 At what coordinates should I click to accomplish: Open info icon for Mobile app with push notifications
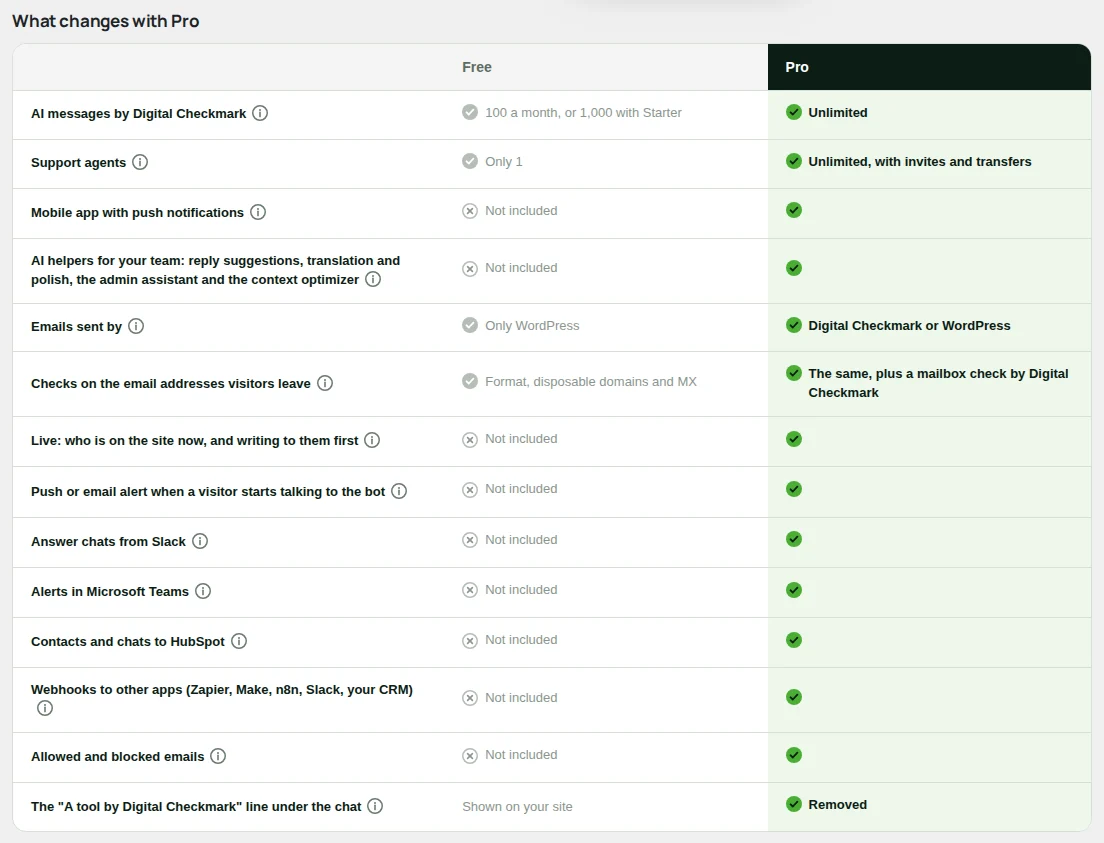coord(258,212)
